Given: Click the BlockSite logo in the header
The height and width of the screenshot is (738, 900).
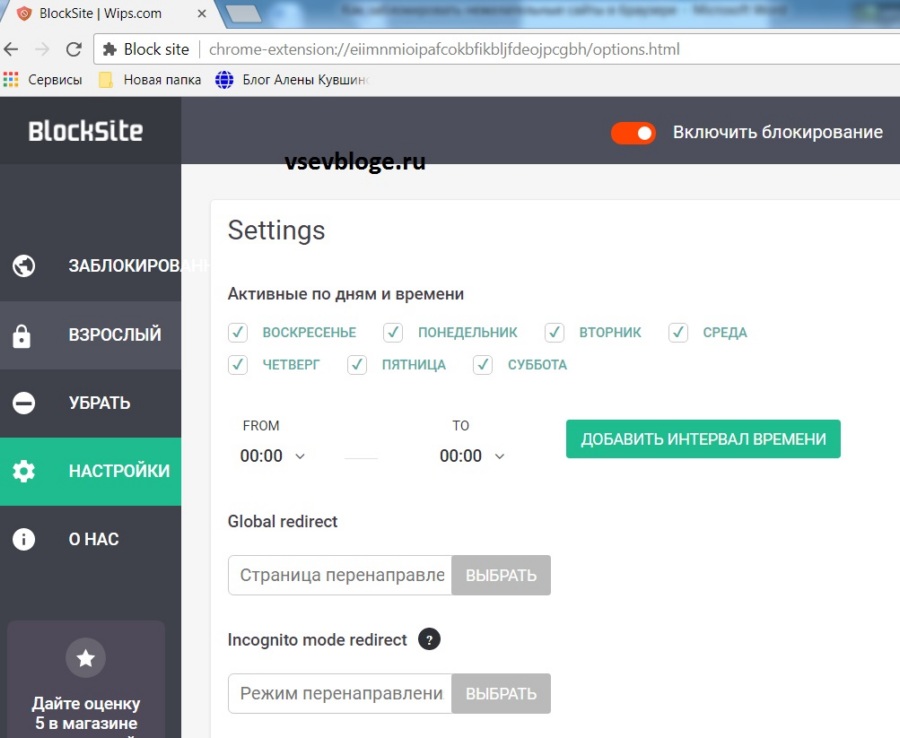Looking at the screenshot, I should [x=88, y=130].
